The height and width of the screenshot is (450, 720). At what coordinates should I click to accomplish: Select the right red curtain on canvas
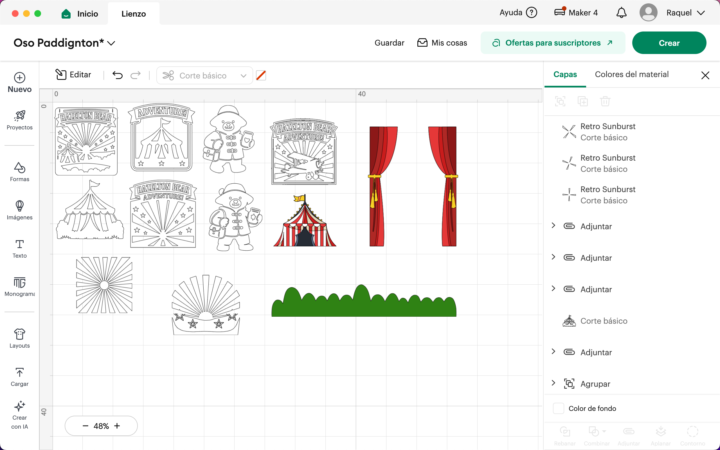pos(443,186)
